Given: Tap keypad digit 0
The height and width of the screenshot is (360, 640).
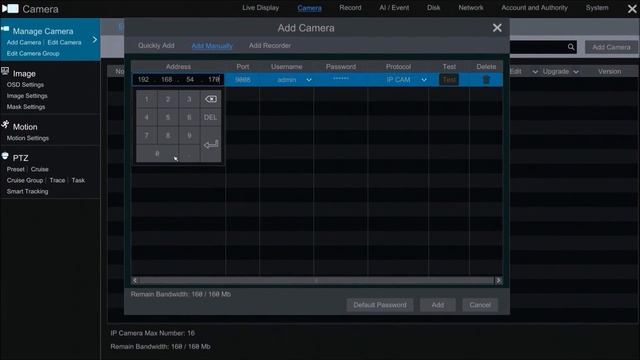Looking at the screenshot, I should [x=157, y=154].
